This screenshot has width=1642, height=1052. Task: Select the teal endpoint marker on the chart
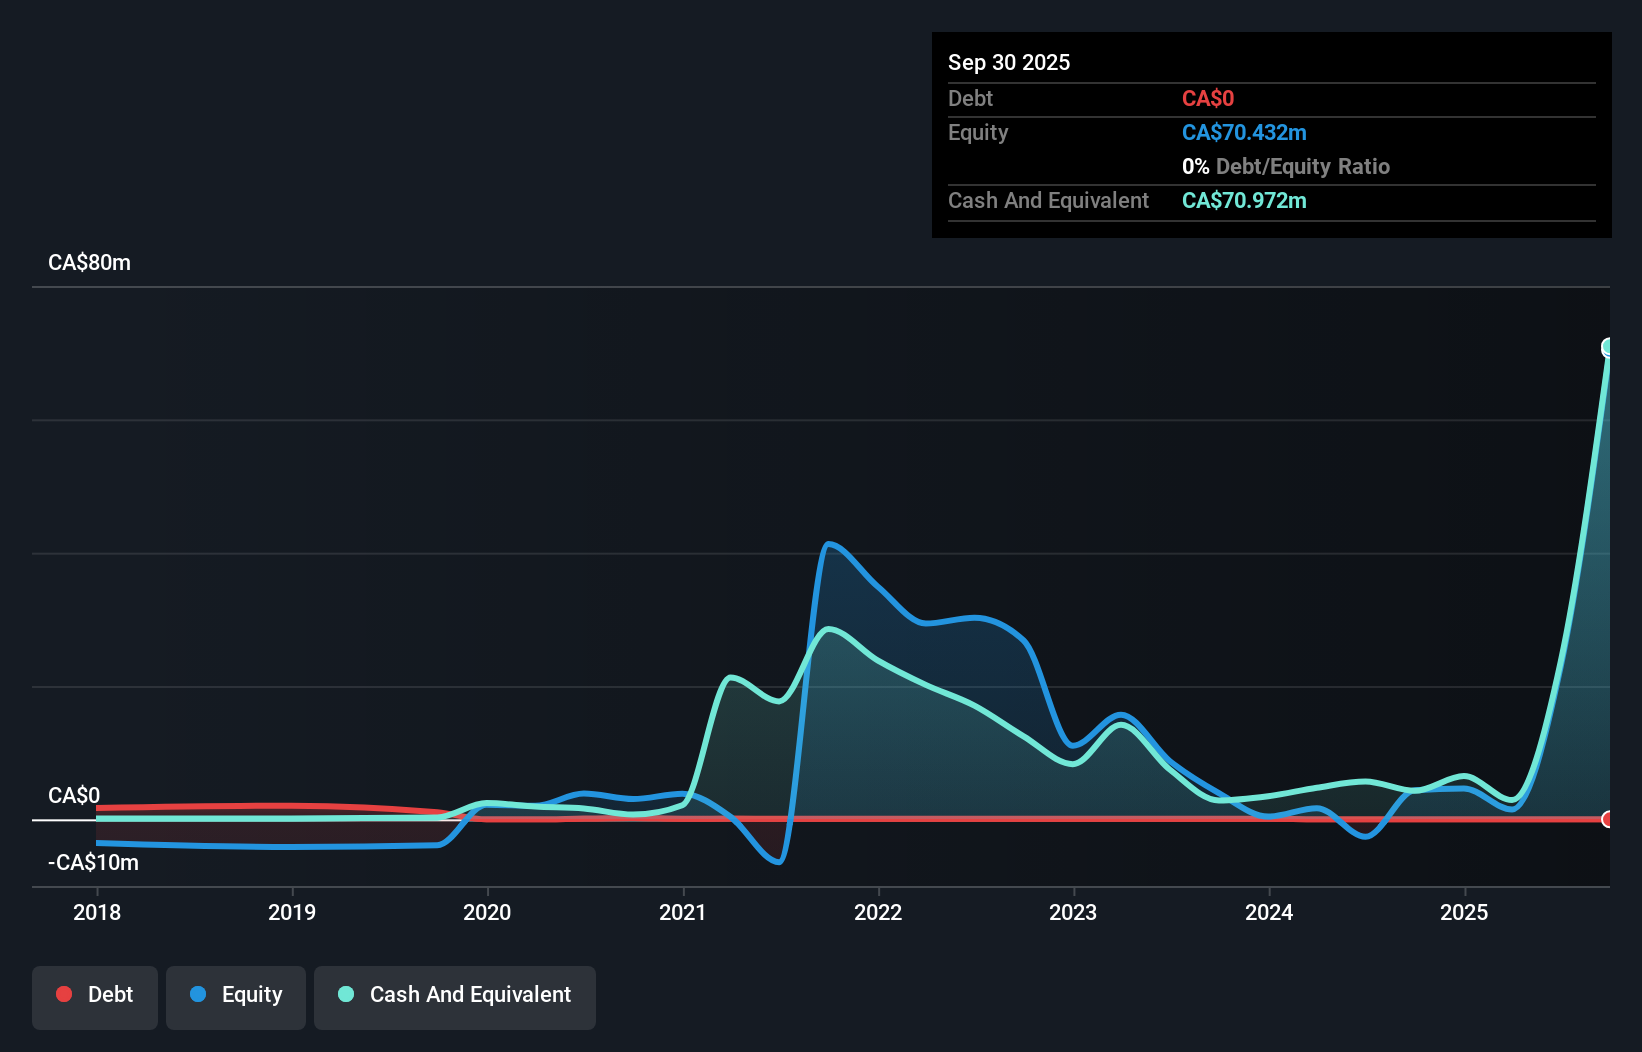[x=1608, y=346]
